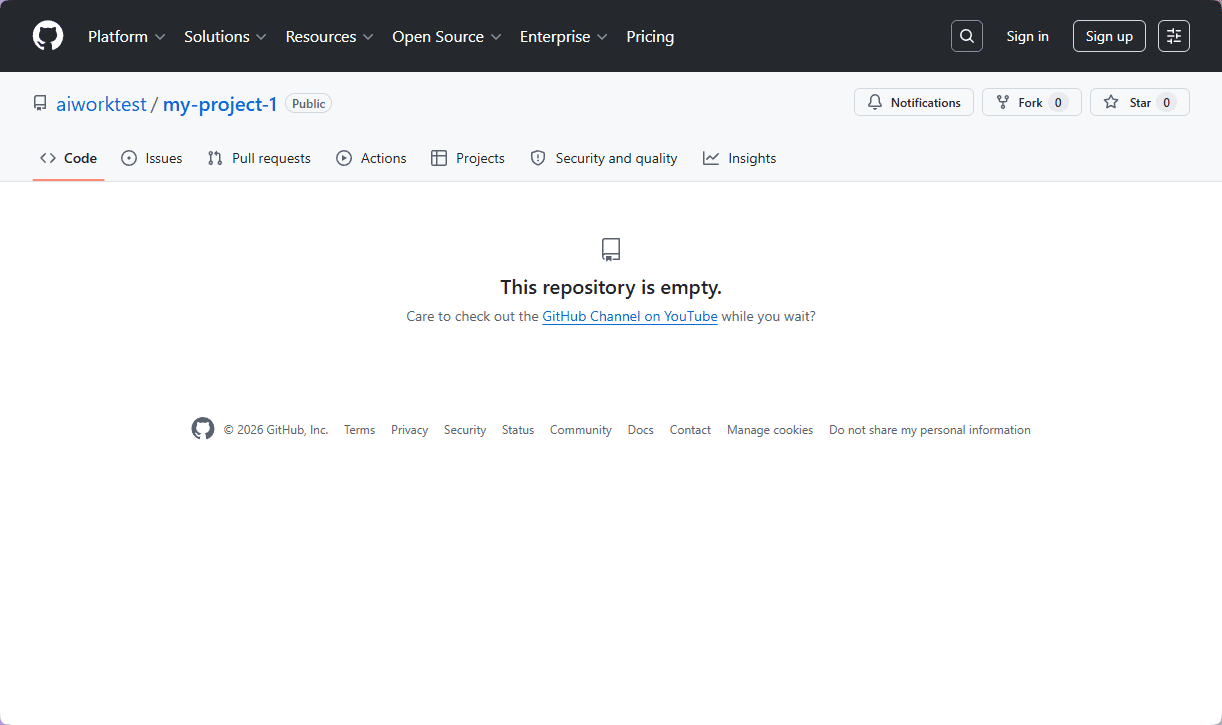Click the Notifications button
Viewport: 1222px width, 725px height.
pos(914,102)
